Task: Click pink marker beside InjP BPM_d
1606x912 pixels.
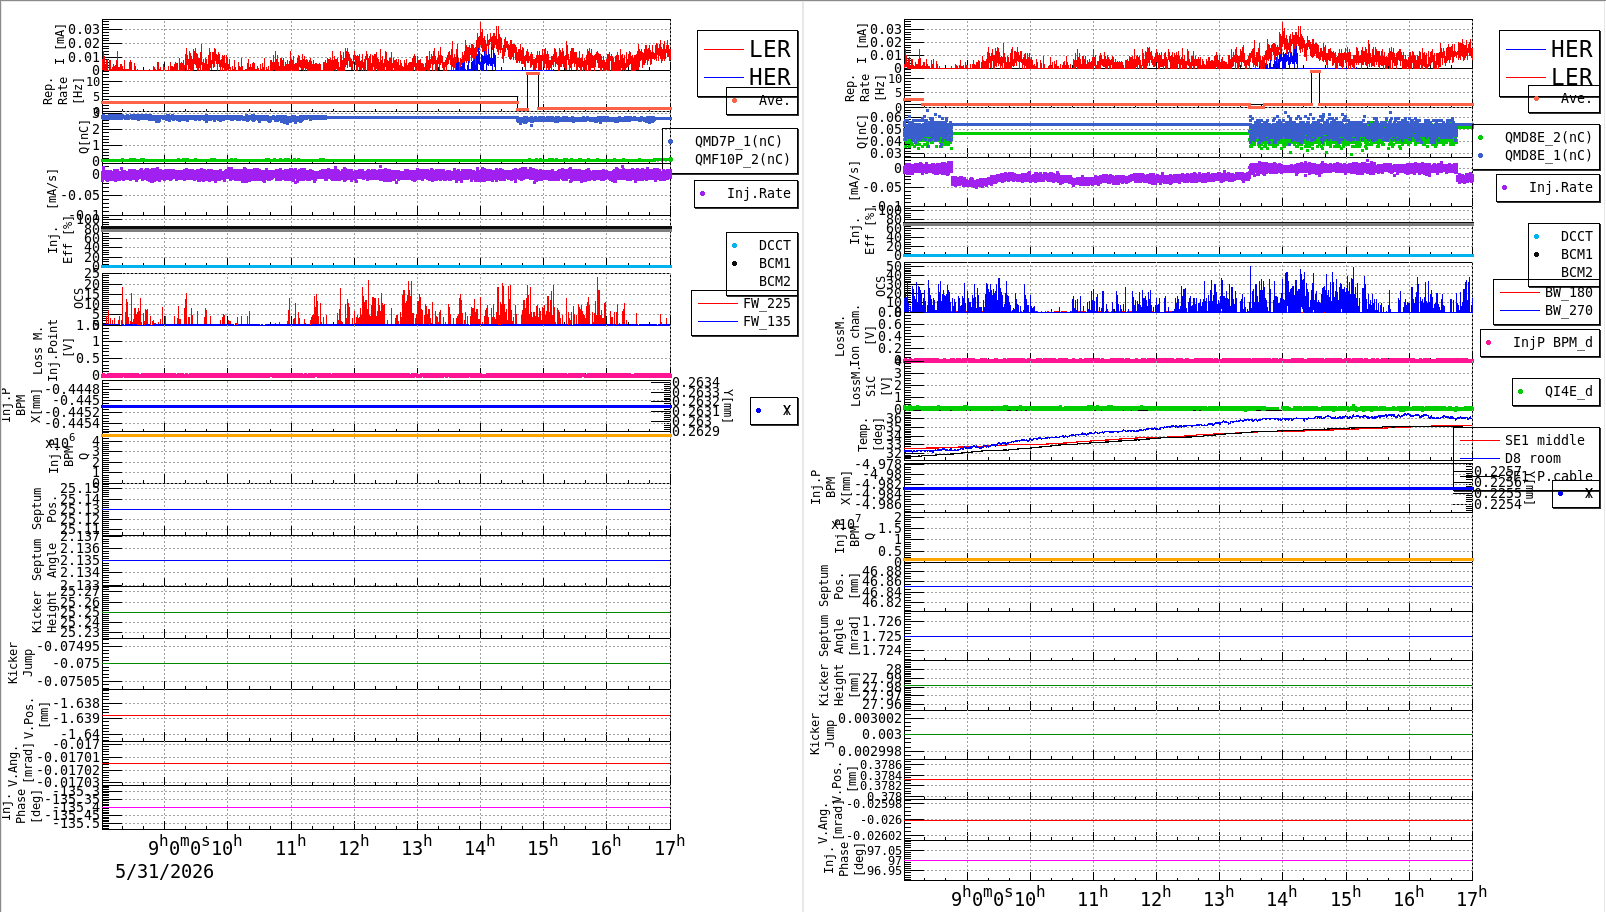Action: click(1489, 342)
